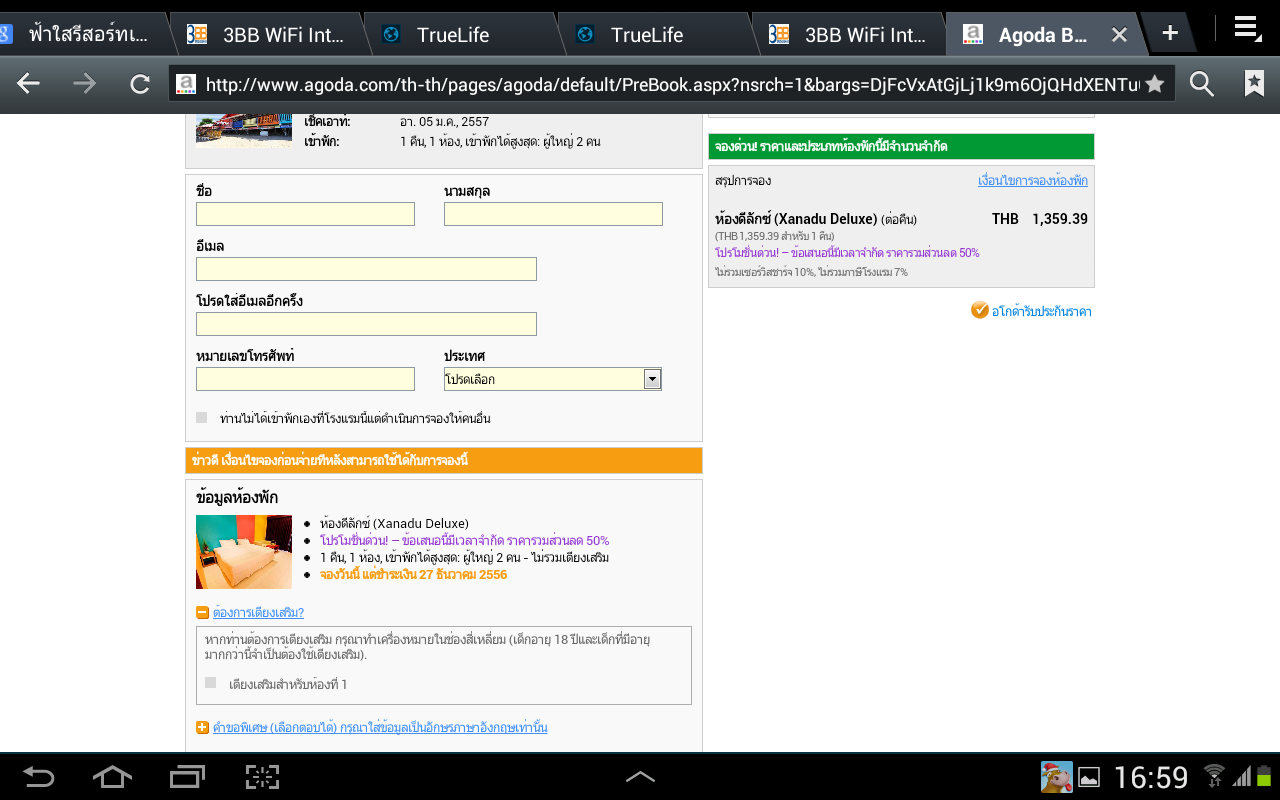Tick the extra bed for room 1 checkbox
1280x800 pixels.
210,683
